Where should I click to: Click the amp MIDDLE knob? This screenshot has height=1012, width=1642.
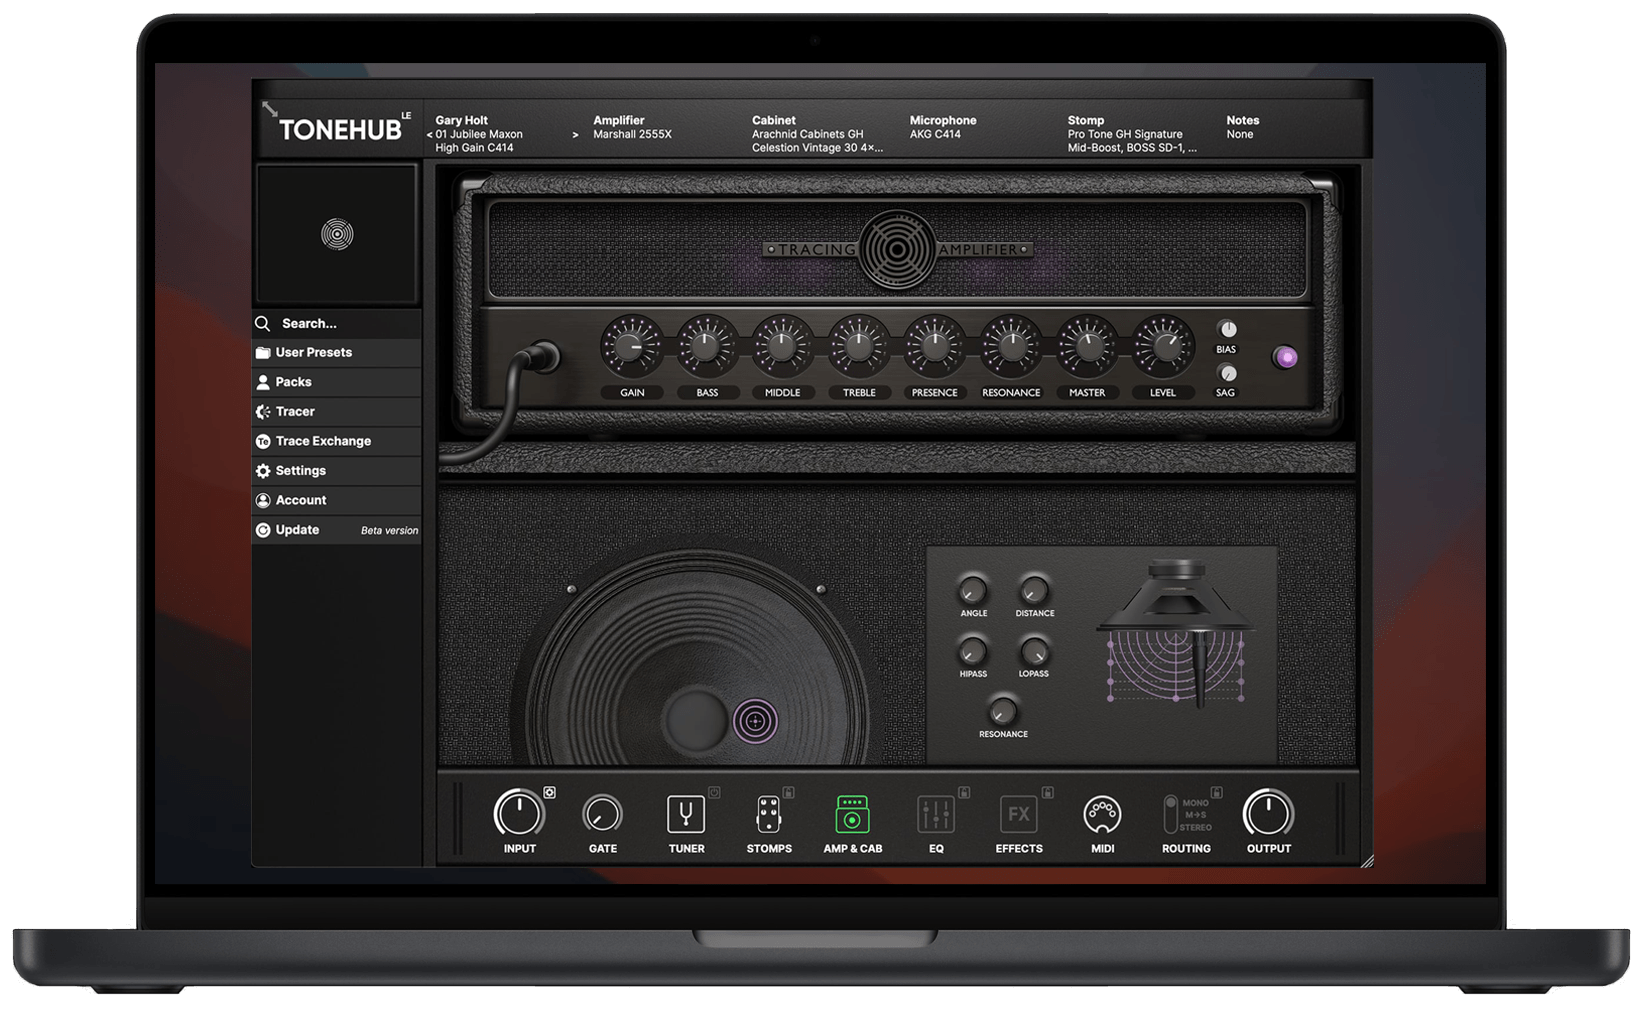pyautogui.click(x=782, y=347)
